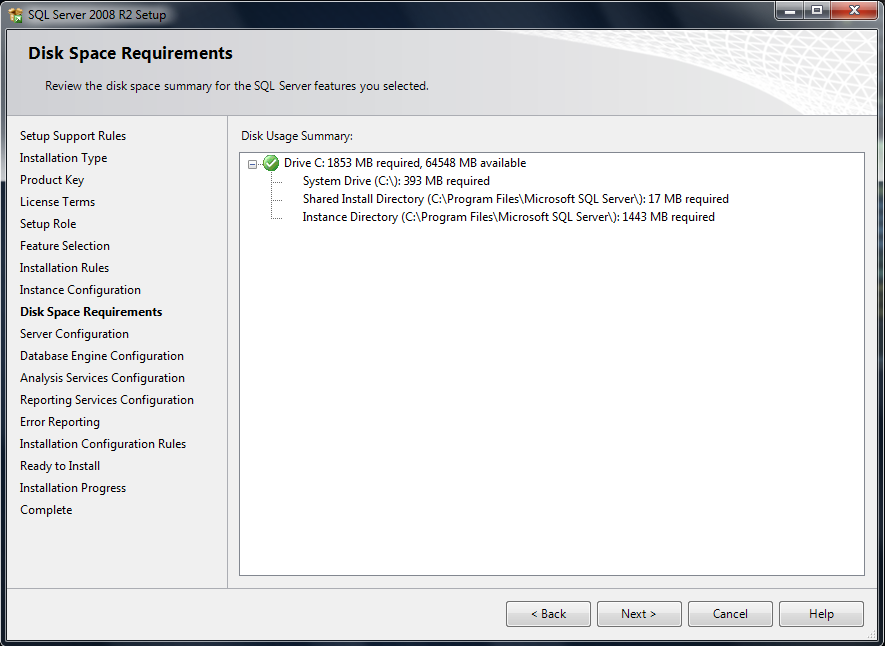This screenshot has width=885, height=646.
Task: Click 'Error Reporting' step in sidebar
Action: point(60,422)
